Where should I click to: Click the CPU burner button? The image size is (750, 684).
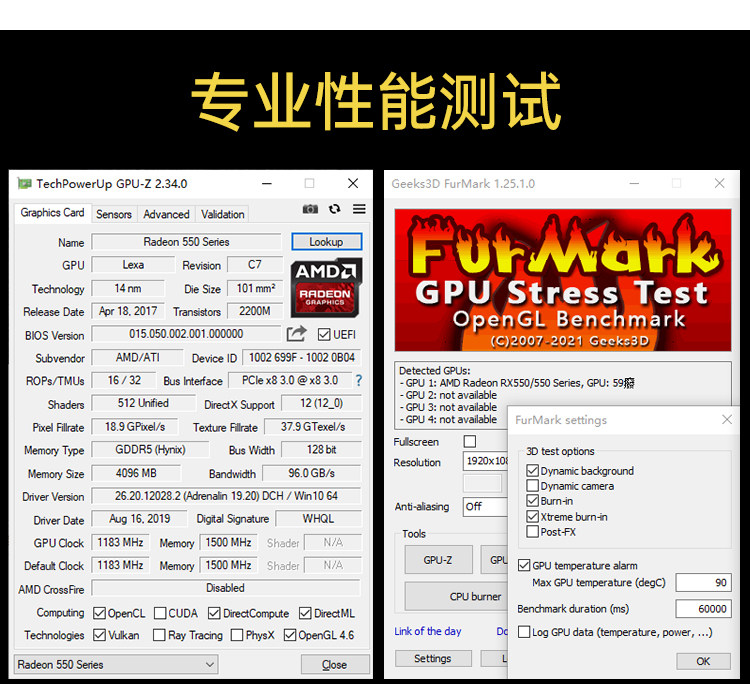[x=457, y=596]
